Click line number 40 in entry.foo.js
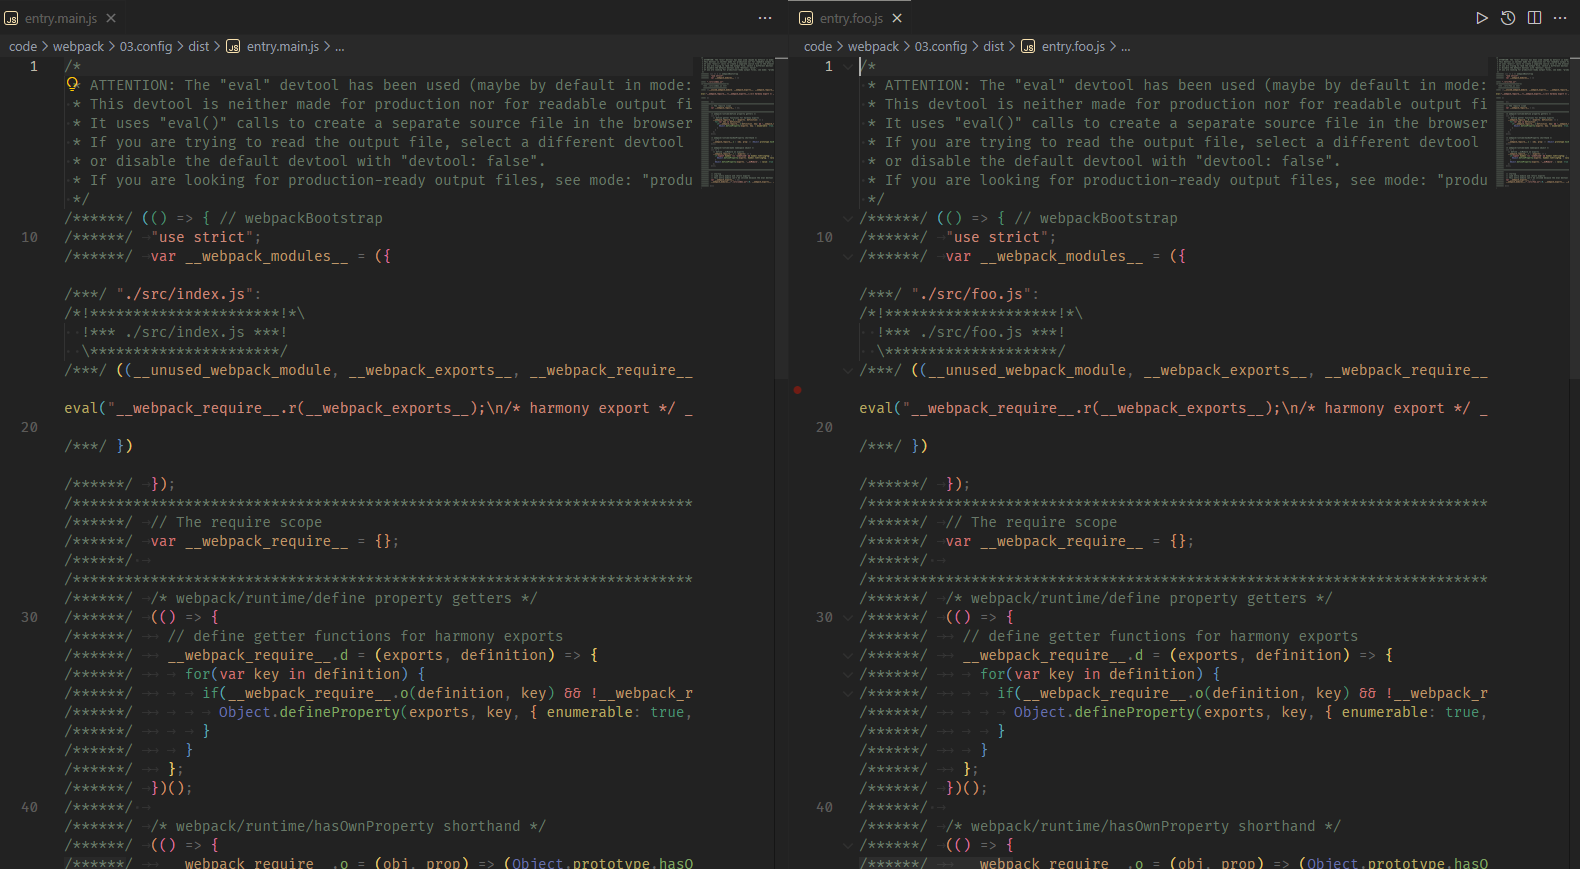1580x869 pixels. pos(824,808)
